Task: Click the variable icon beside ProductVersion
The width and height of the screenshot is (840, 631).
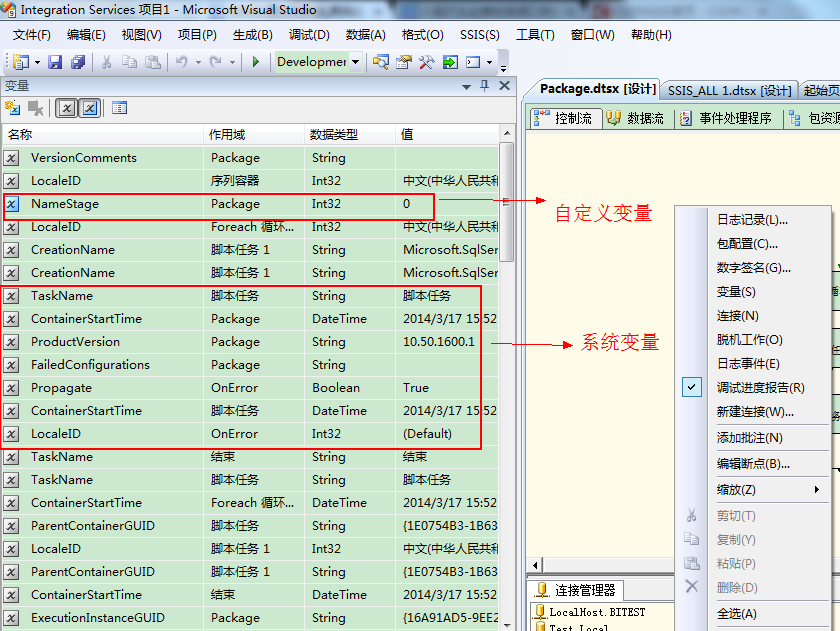Action: (12, 342)
